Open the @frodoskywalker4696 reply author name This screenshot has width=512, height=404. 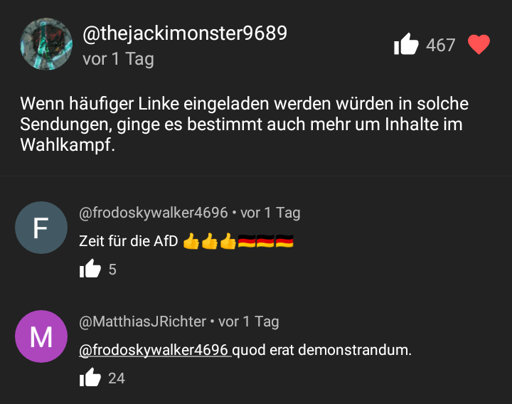[x=153, y=213]
